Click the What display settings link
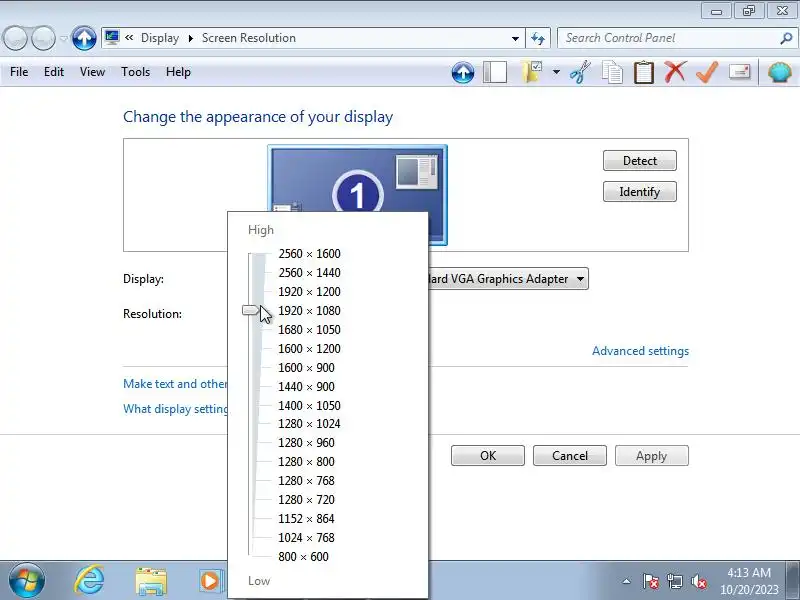800x600 pixels. point(175,409)
